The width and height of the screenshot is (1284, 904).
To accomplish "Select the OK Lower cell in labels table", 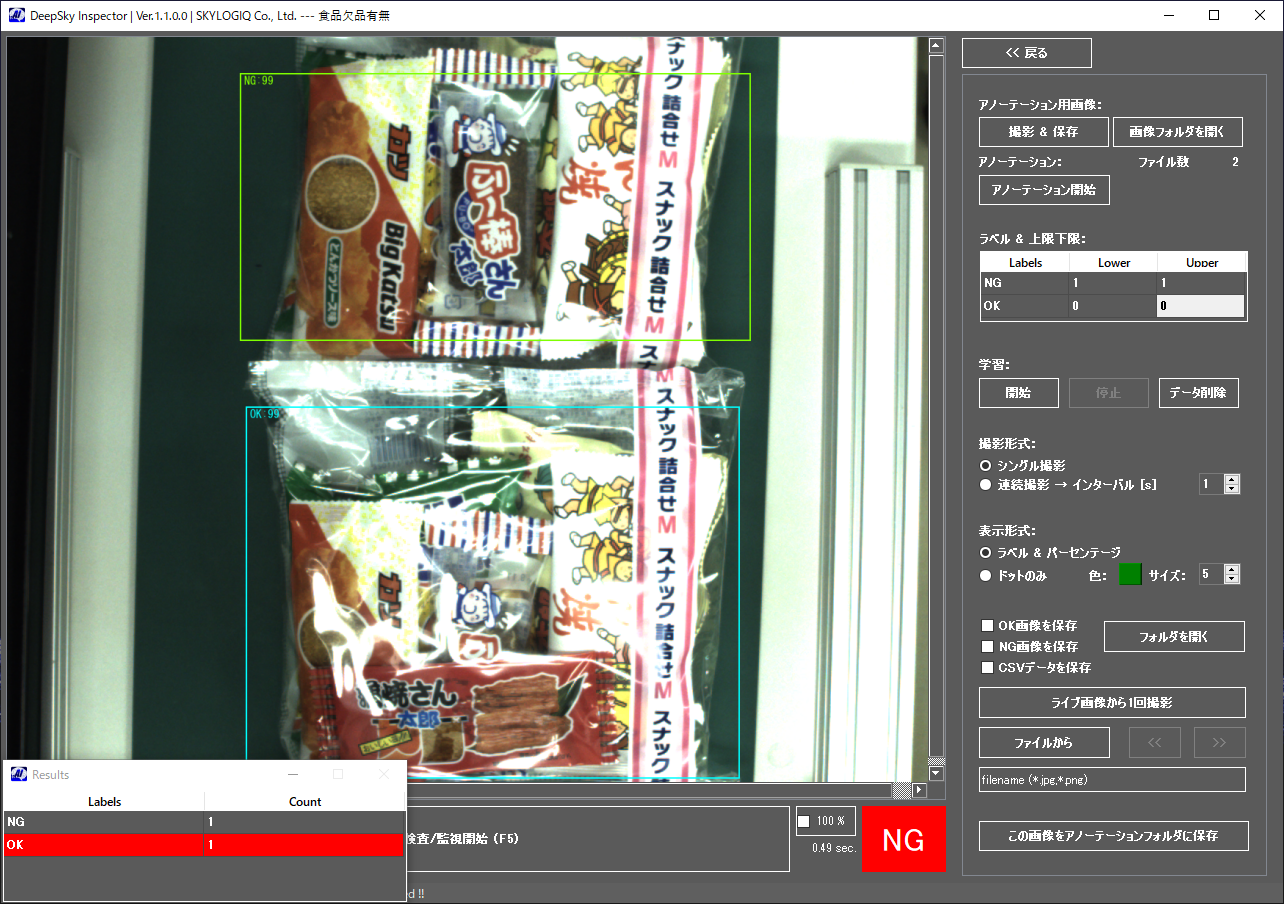I will [x=1113, y=306].
